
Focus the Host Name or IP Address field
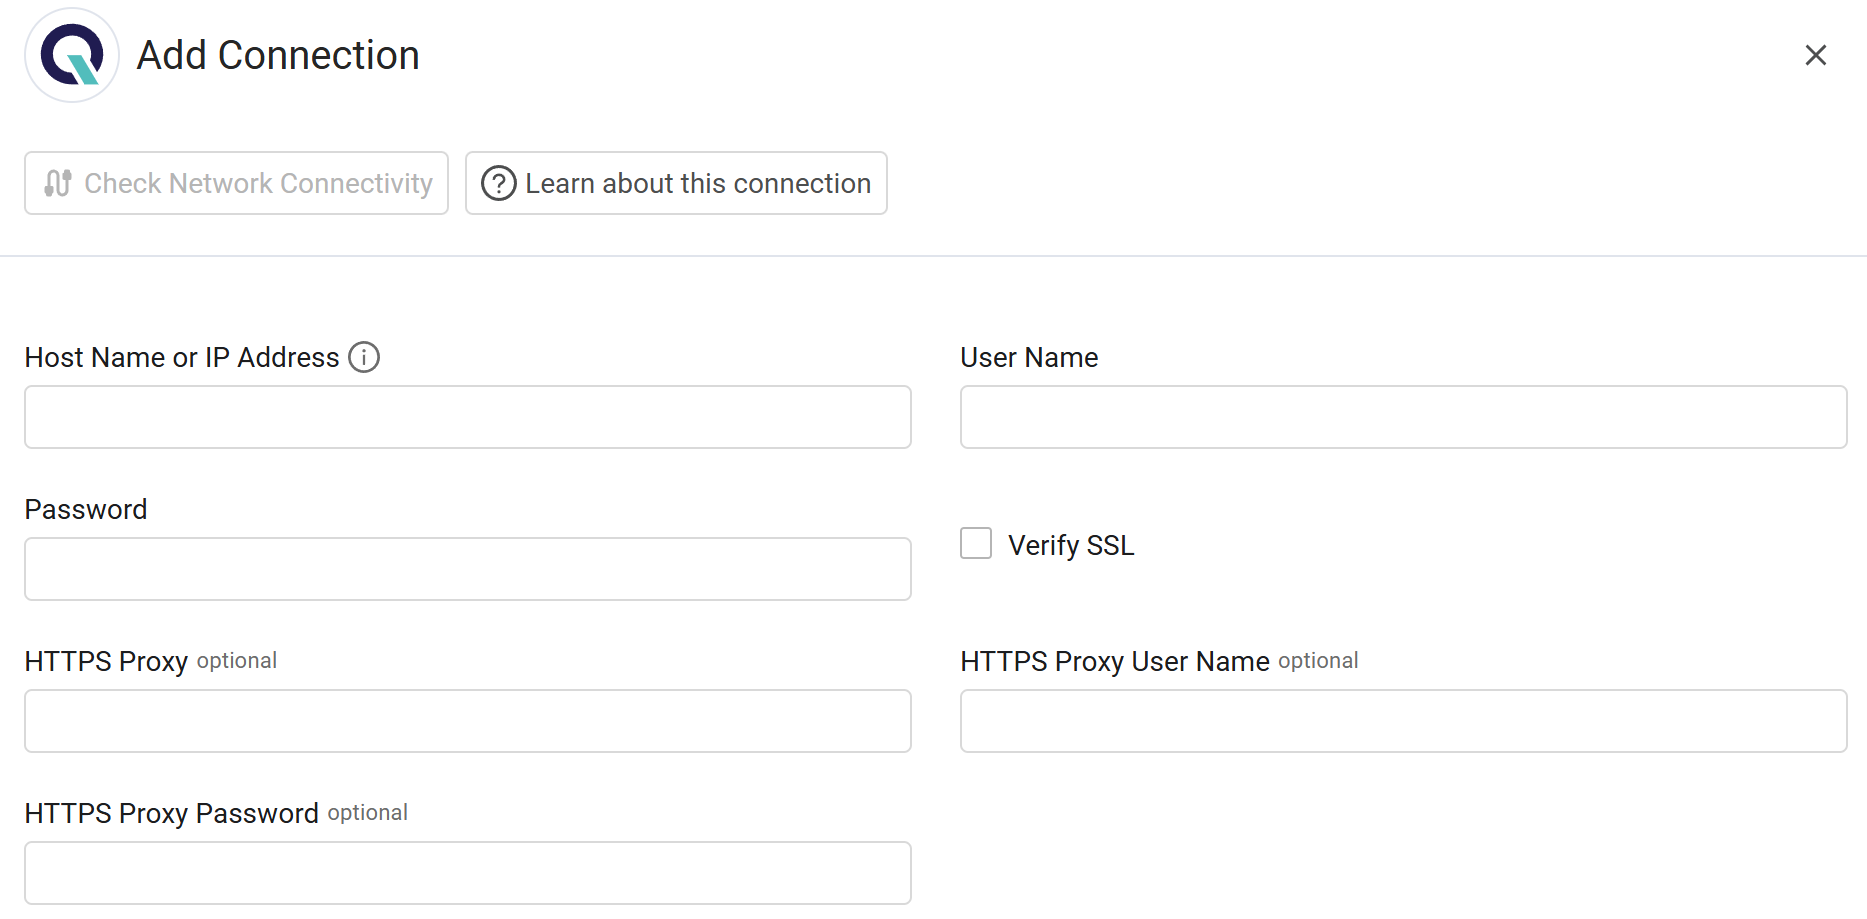coord(468,417)
